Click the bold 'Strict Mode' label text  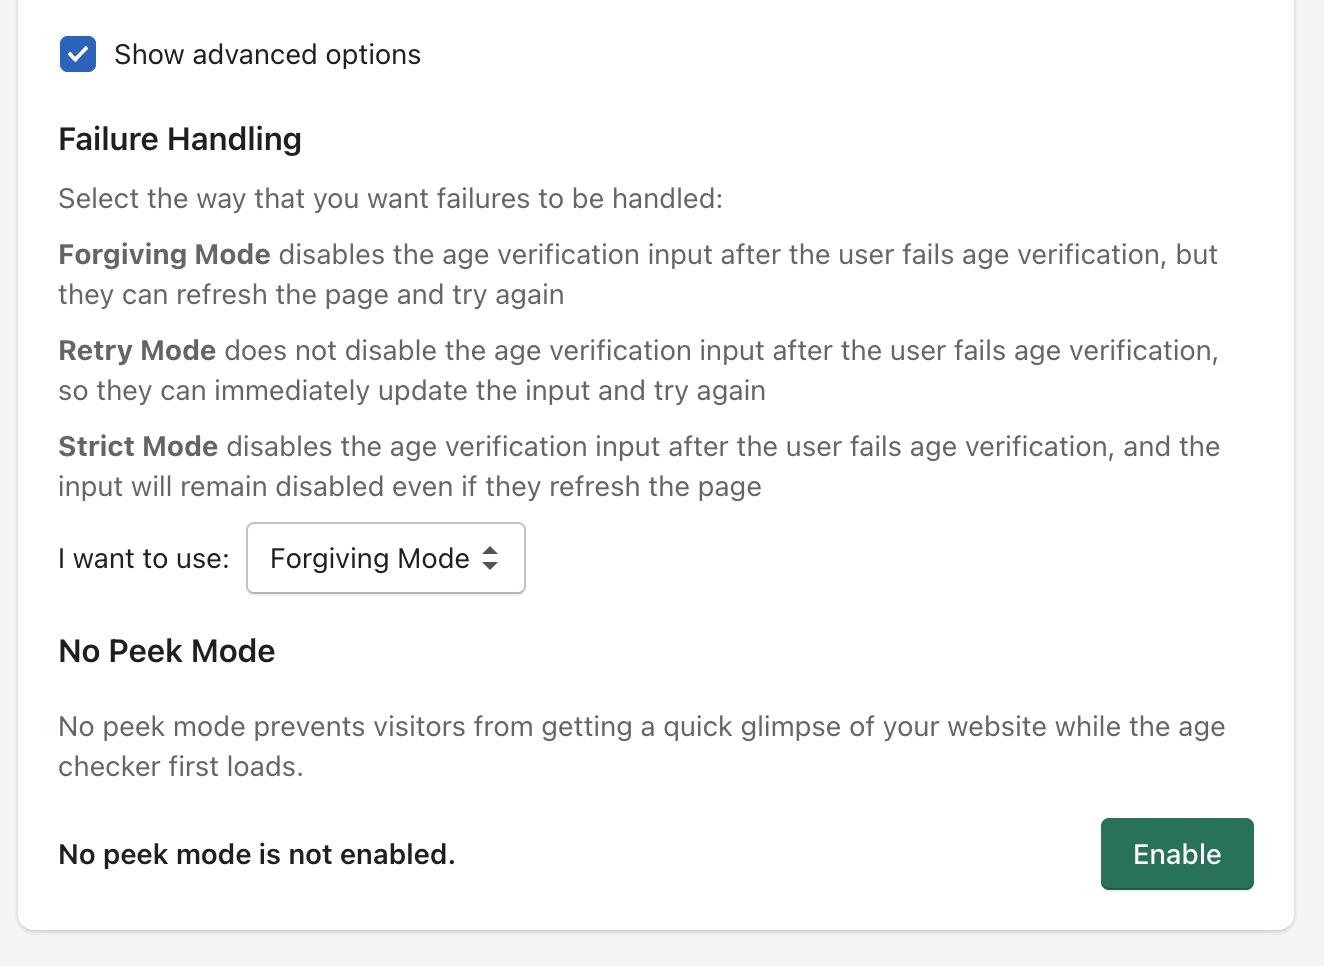[138, 446]
